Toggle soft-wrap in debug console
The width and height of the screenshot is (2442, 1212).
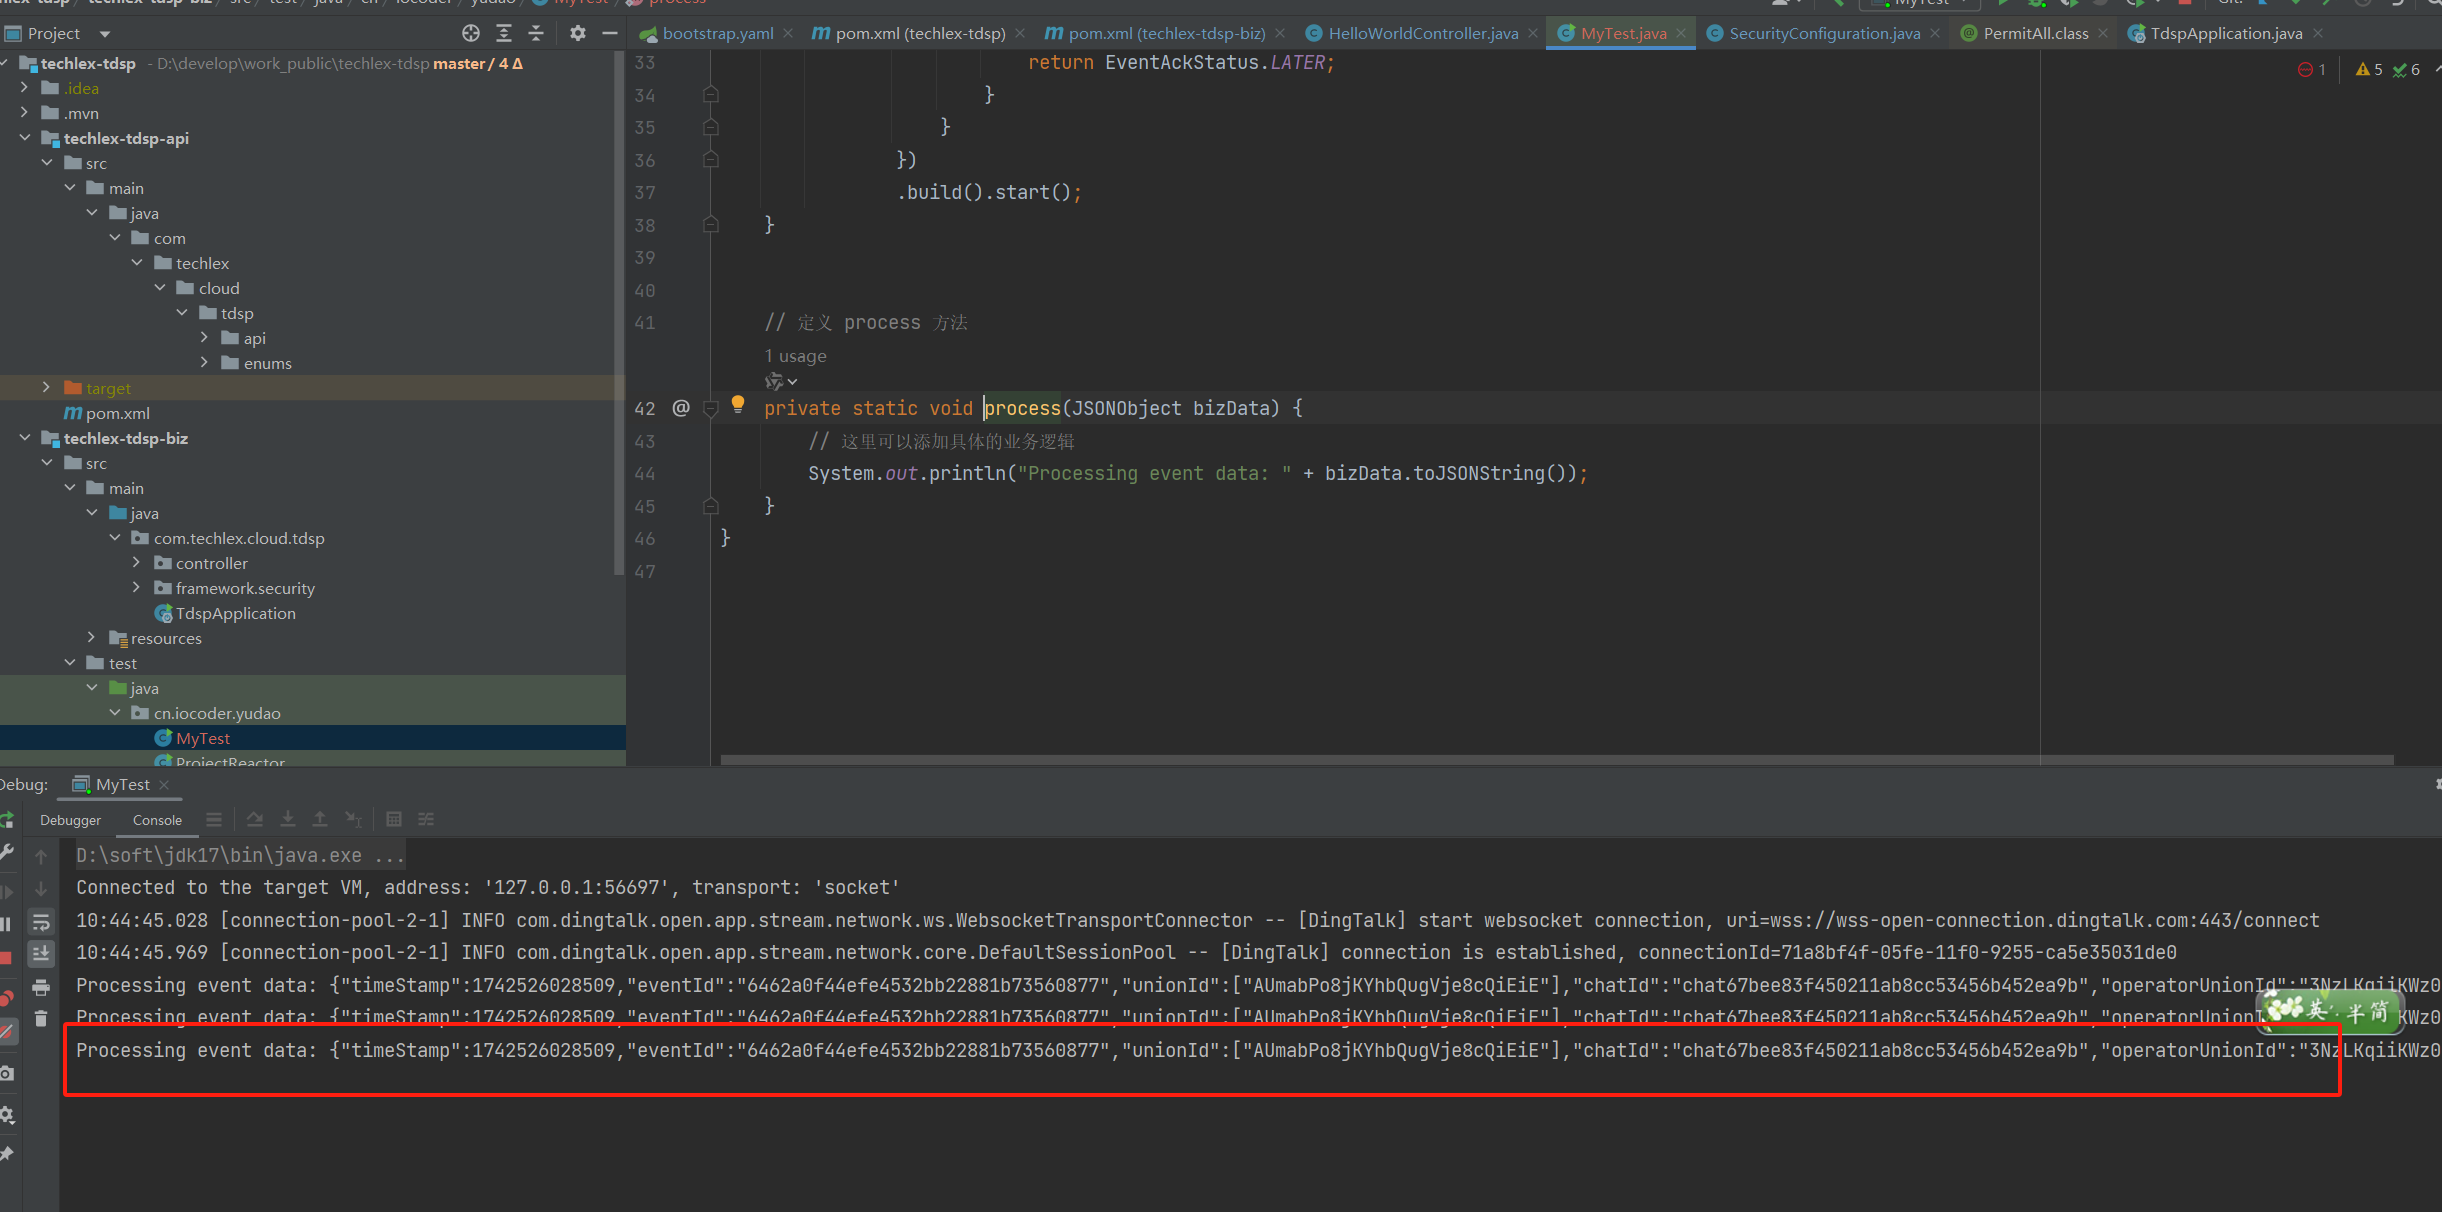(x=41, y=921)
